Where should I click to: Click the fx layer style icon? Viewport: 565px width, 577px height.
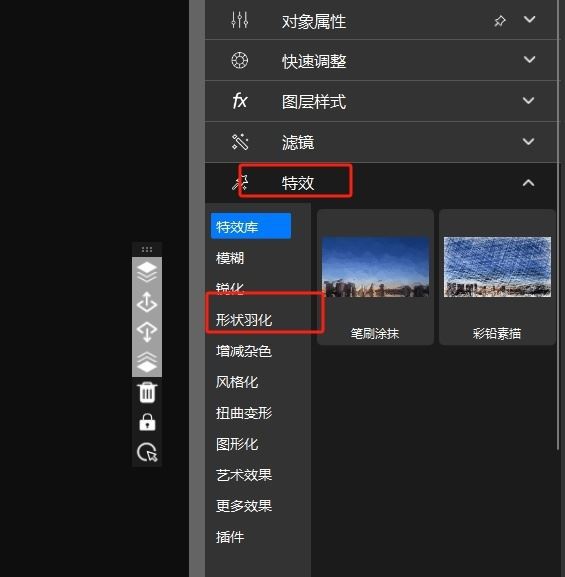click(x=240, y=100)
